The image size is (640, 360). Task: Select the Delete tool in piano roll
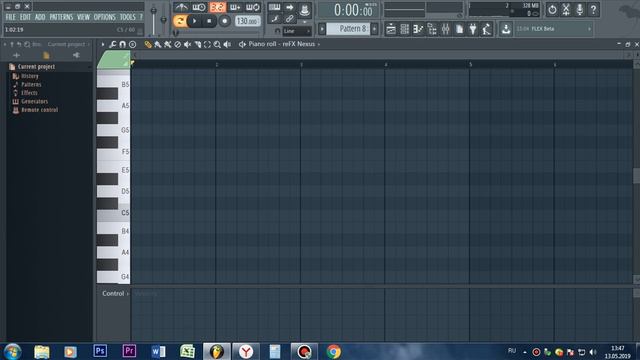click(x=178, y=44)
